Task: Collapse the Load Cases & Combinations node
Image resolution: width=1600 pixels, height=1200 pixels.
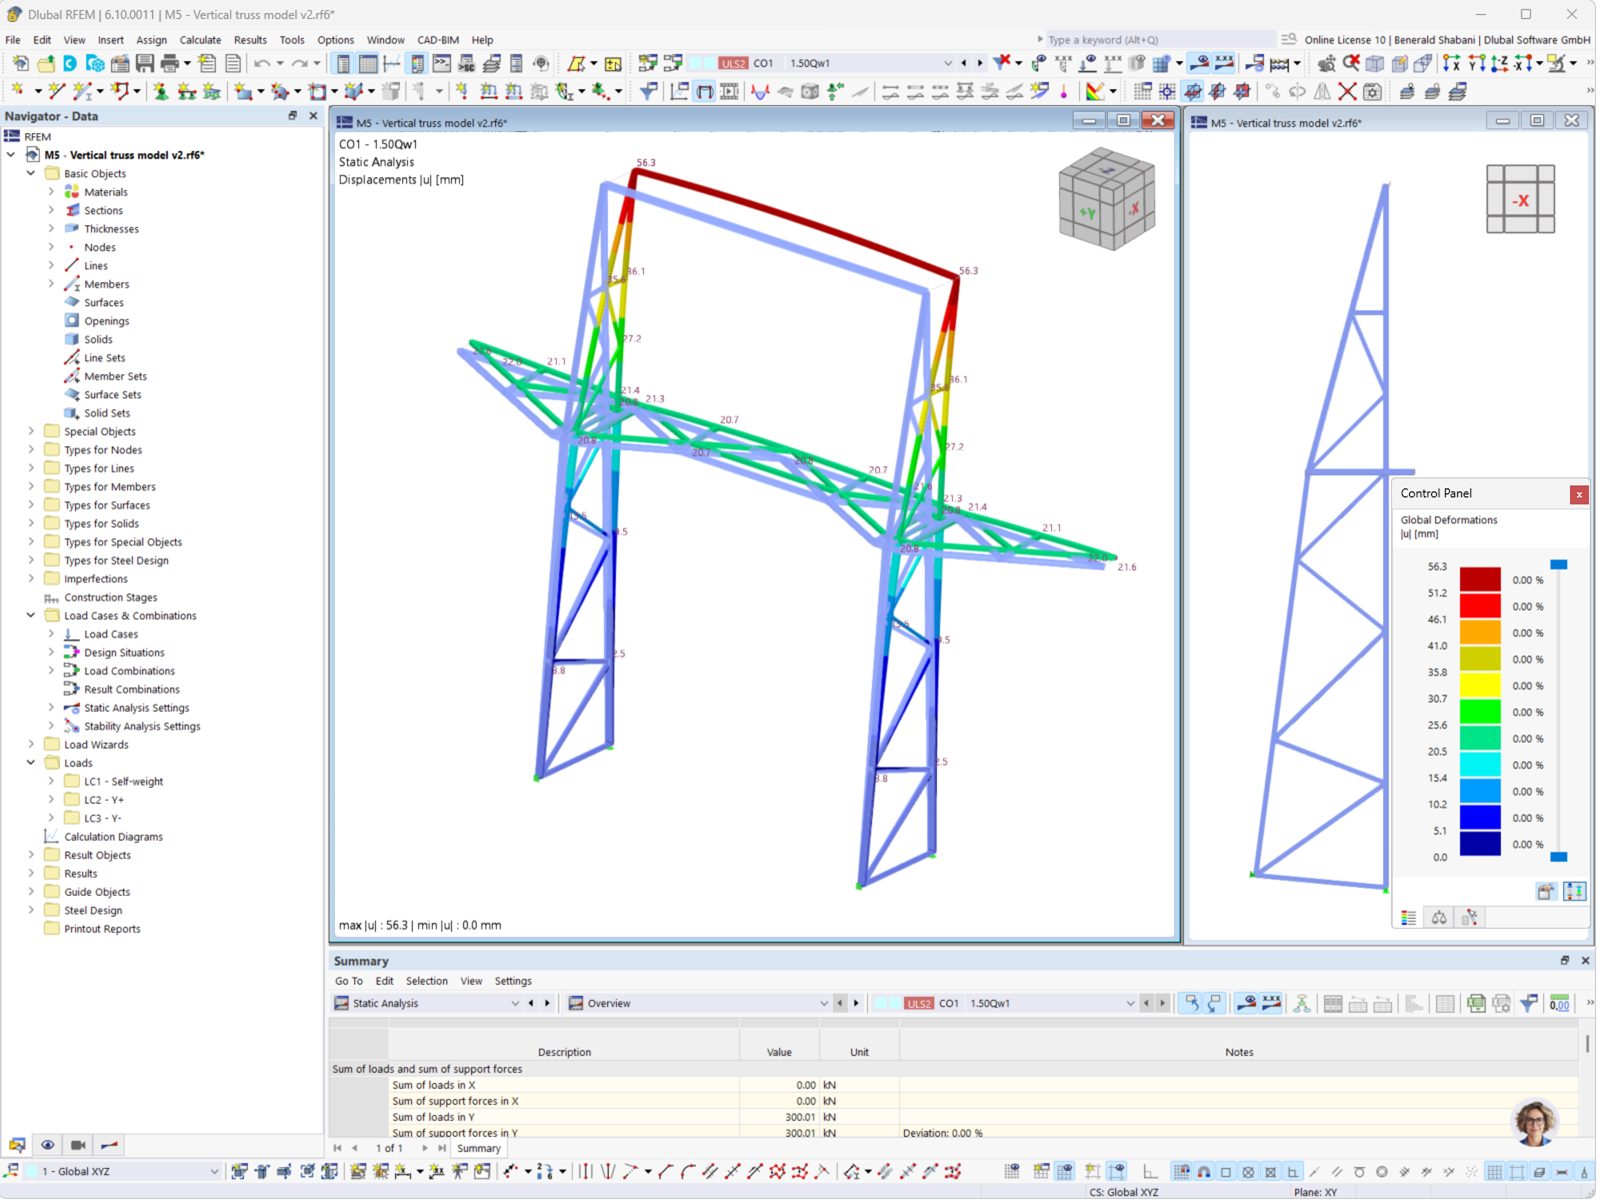Action: point(31,615)
